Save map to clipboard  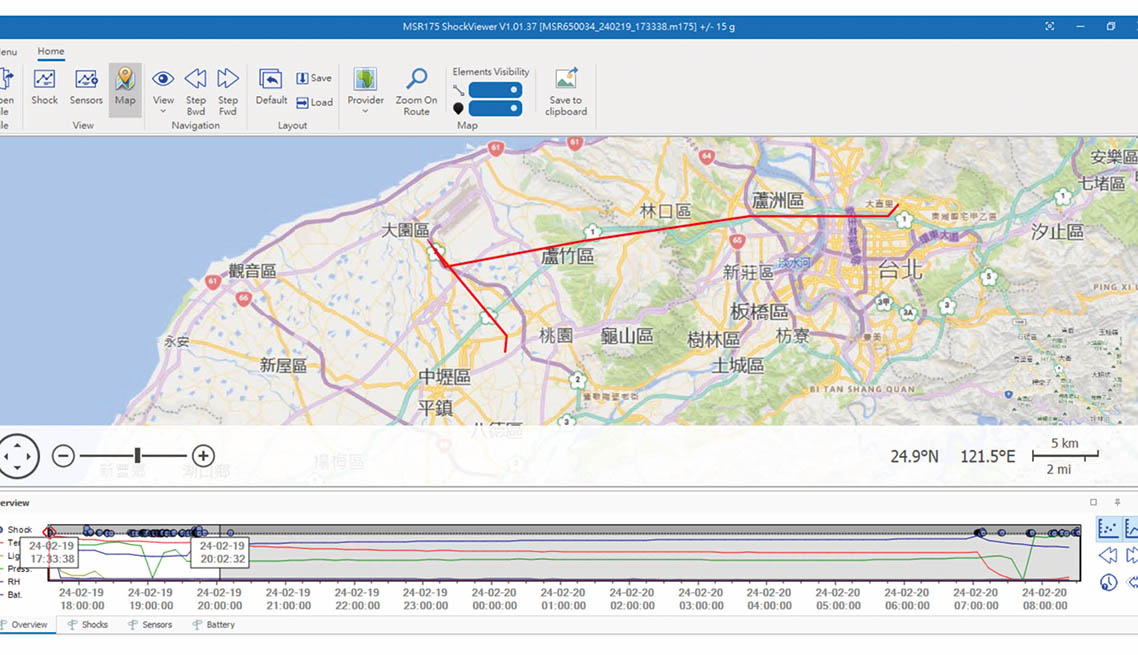(566, 91)
